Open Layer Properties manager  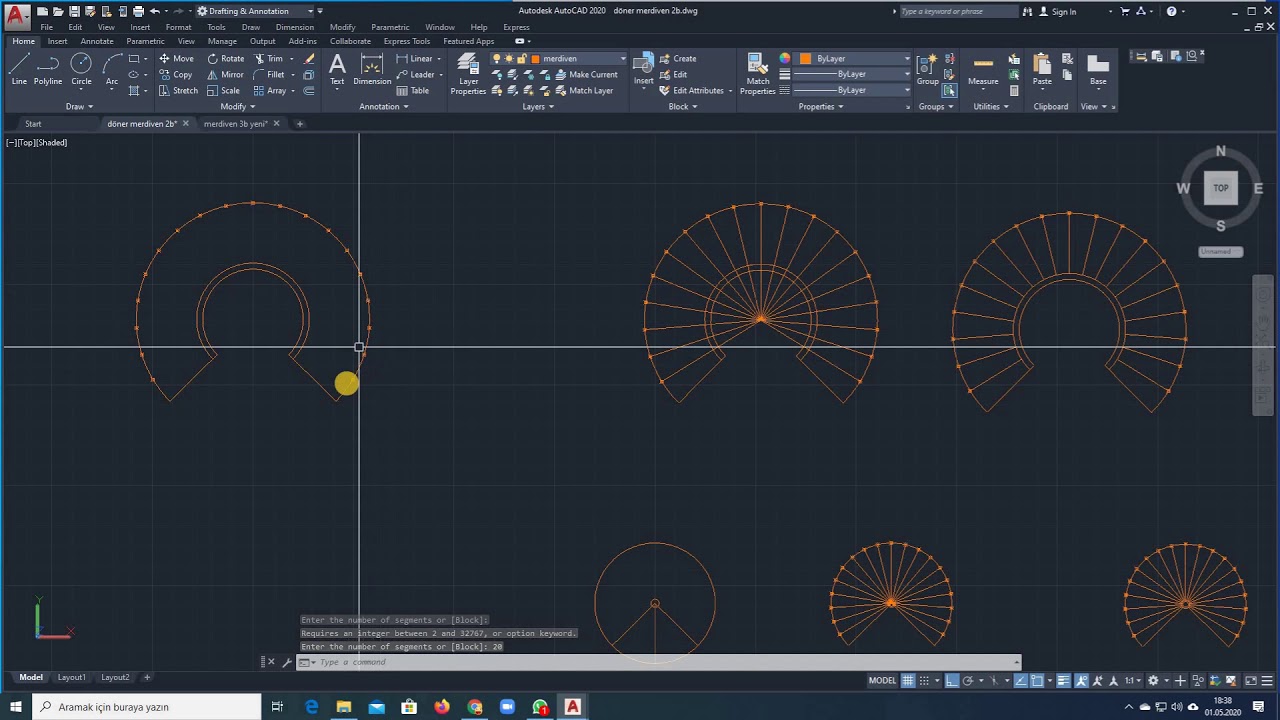click(468, 74)
